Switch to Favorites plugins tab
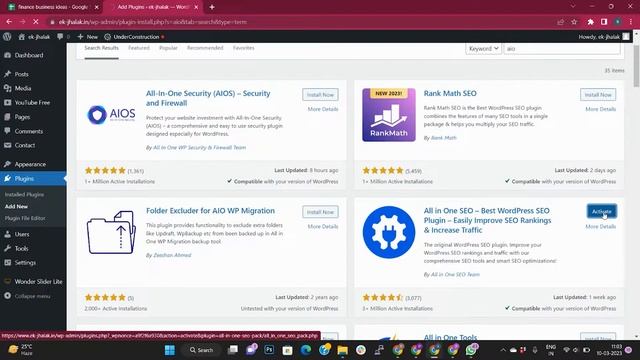The height and width of the screenshot is (360, 640). pyautogui.click(x=244, y=48)
